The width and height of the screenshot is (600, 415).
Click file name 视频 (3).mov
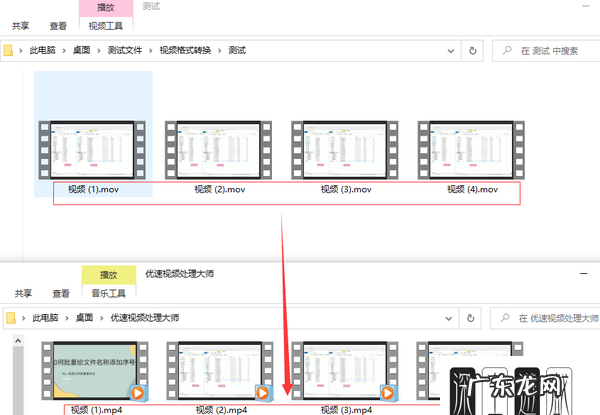click(346, 189)
